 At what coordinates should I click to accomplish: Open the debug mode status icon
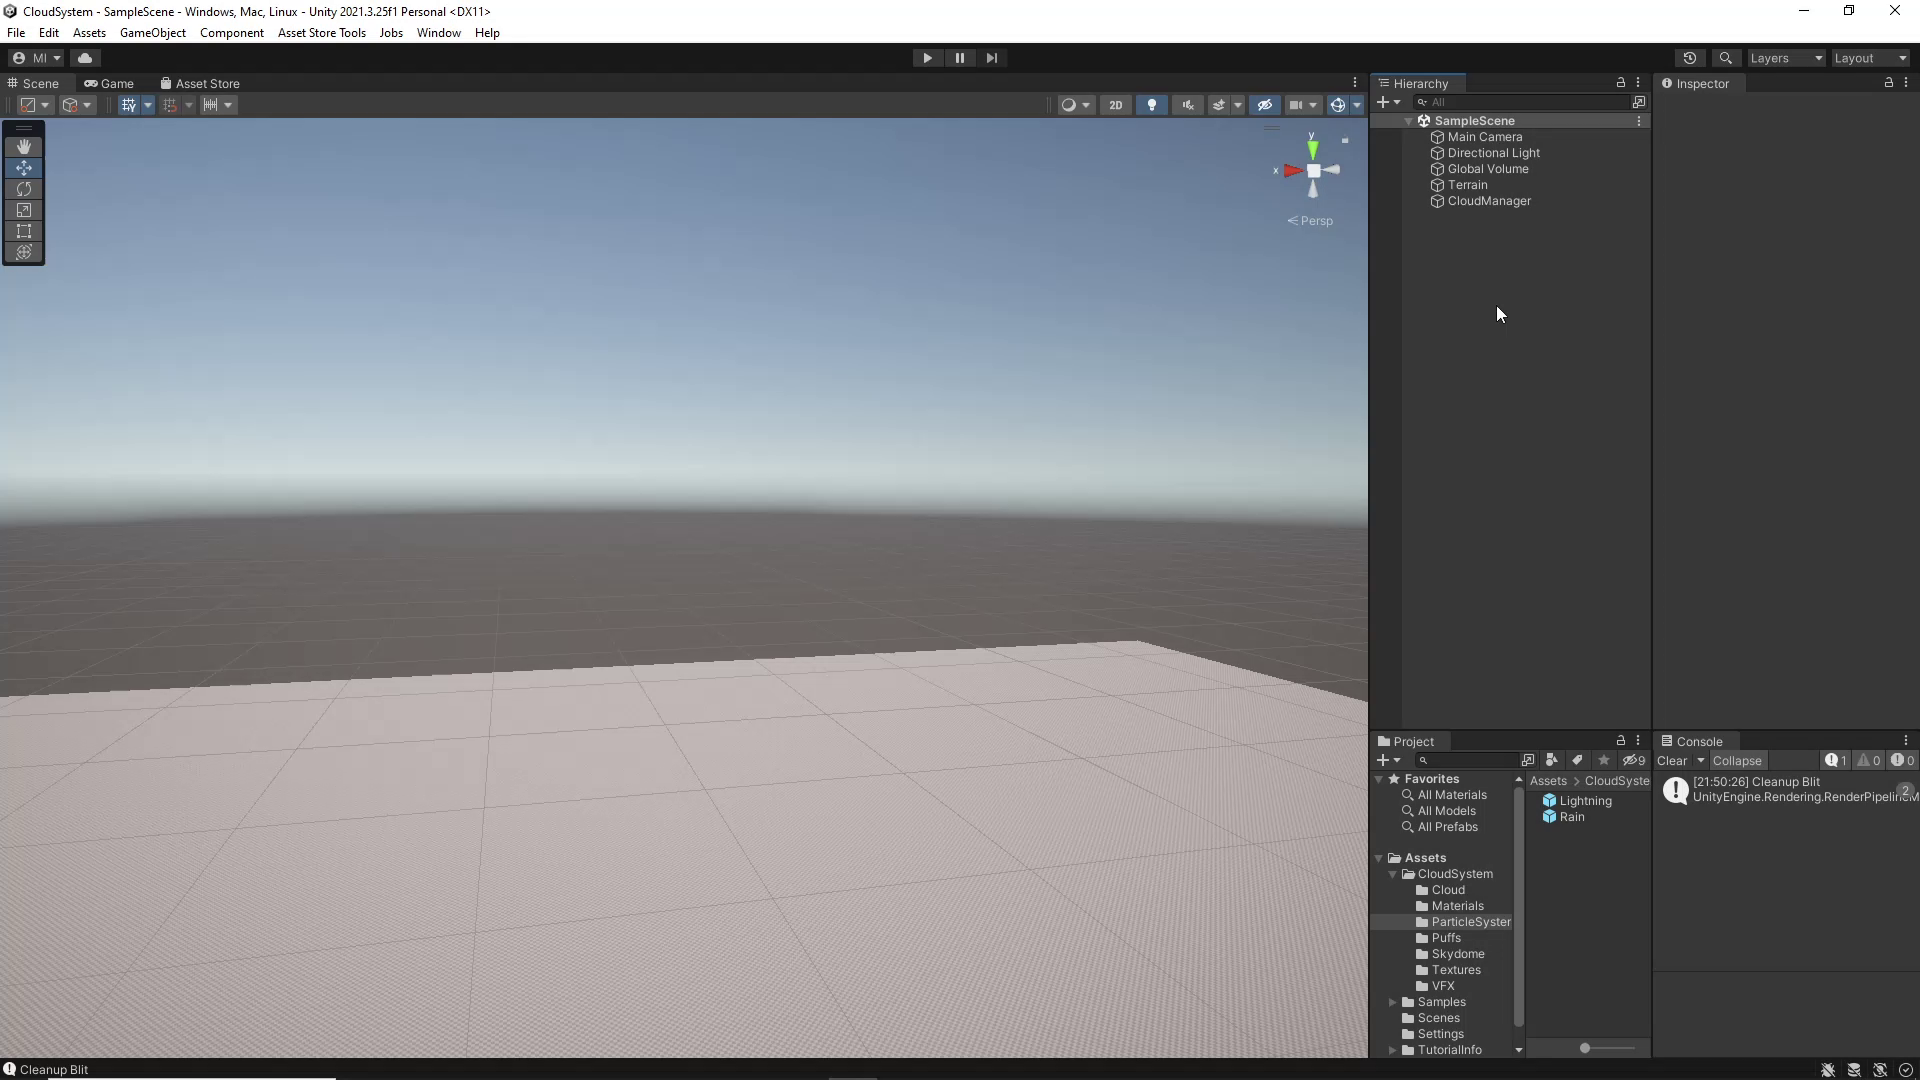coord(1828,1070)
